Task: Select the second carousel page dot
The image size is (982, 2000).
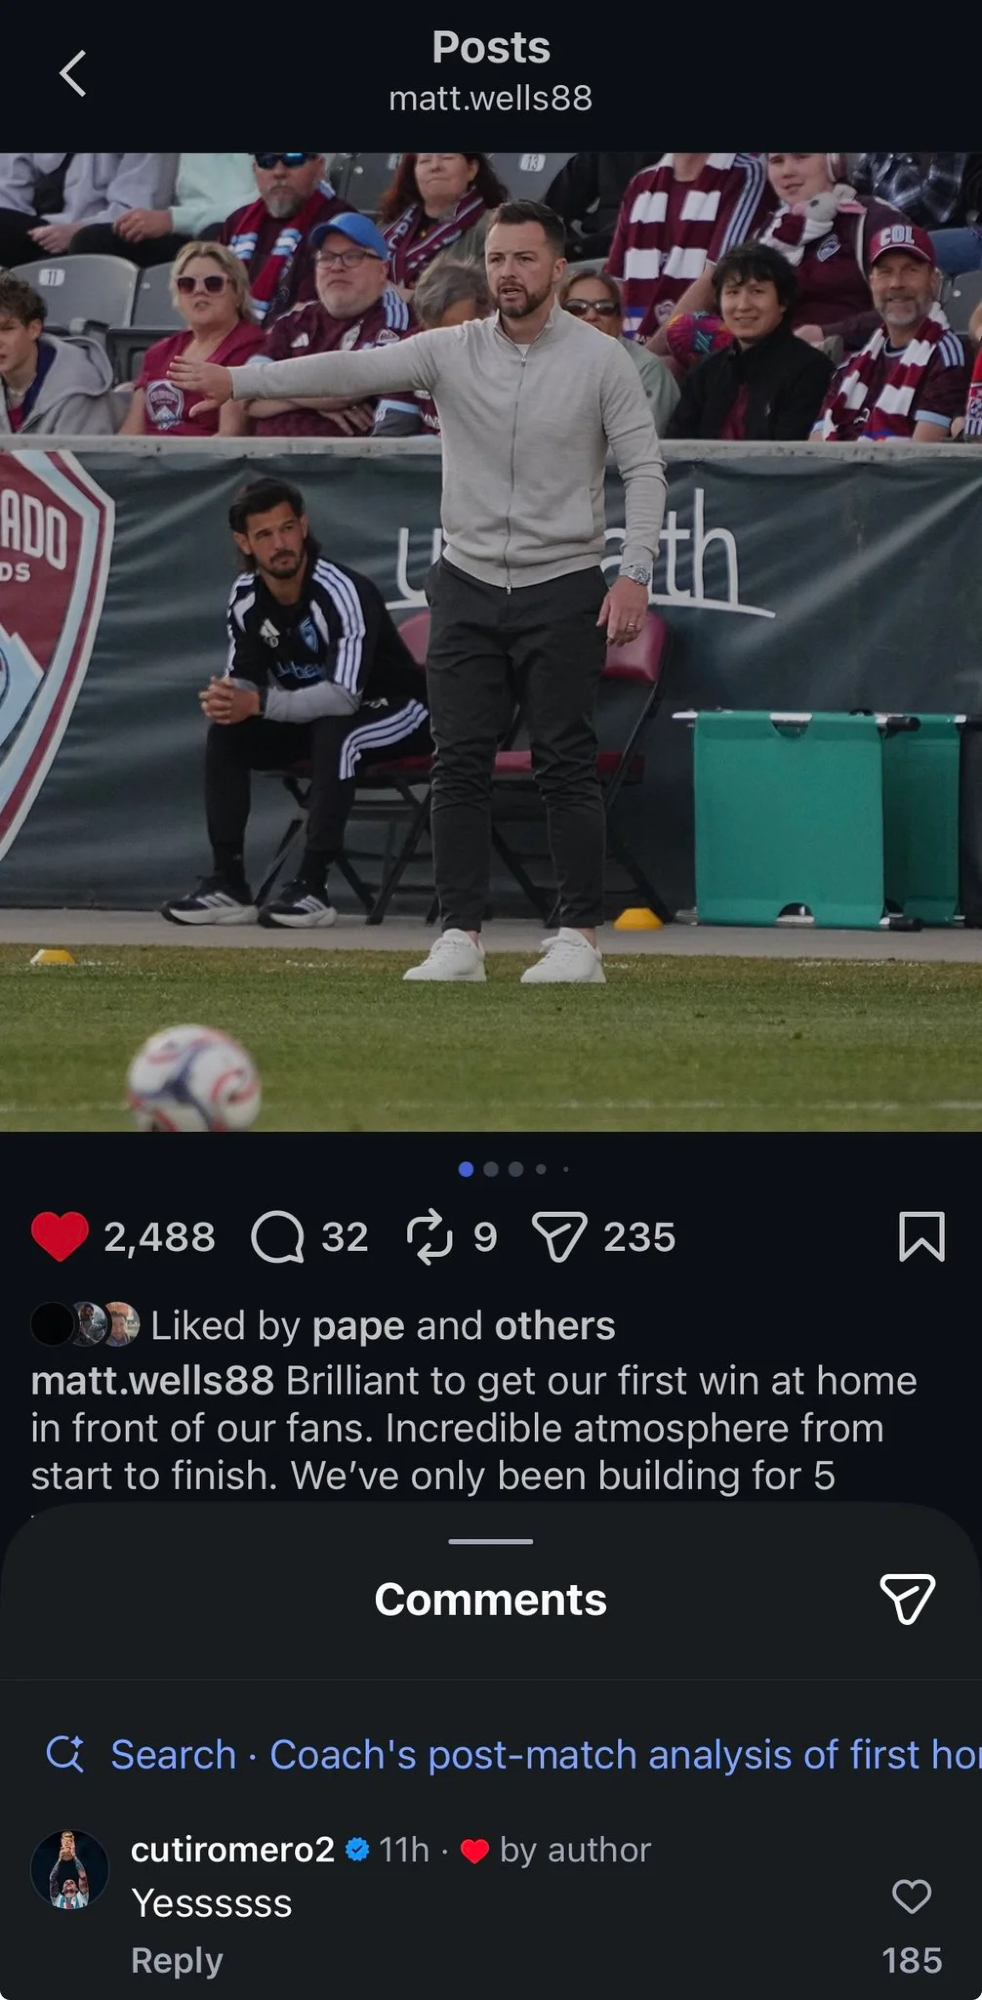Action: pos(491,1169)
